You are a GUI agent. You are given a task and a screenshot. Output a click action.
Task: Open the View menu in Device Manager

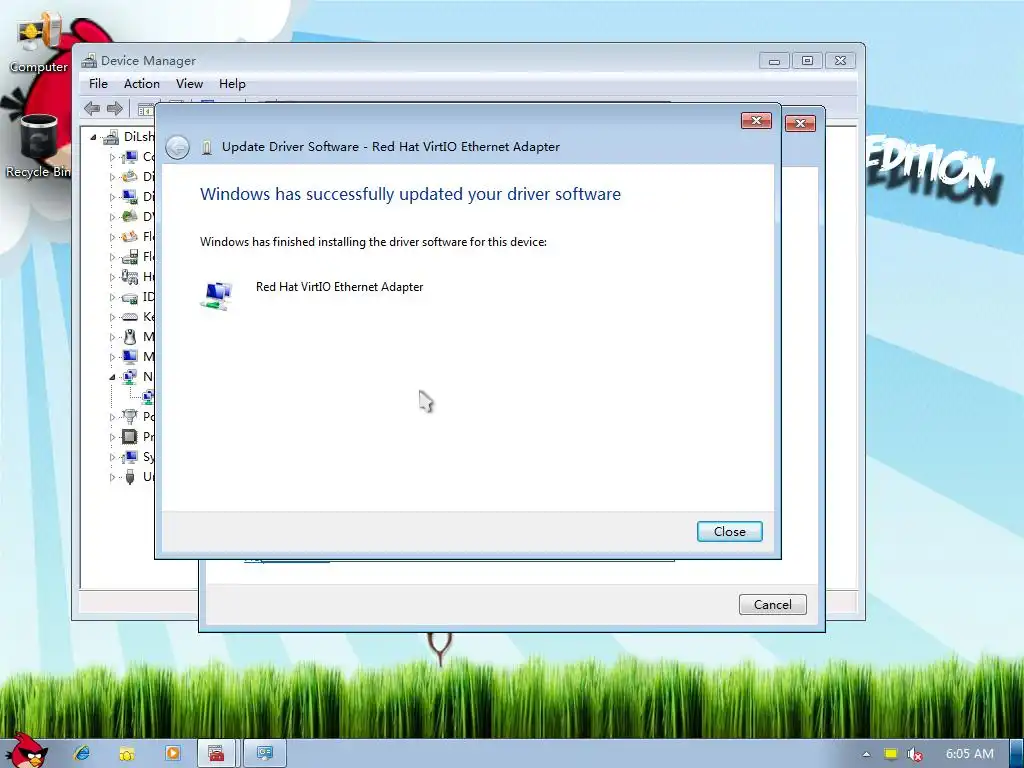click(x=189, y=84)
